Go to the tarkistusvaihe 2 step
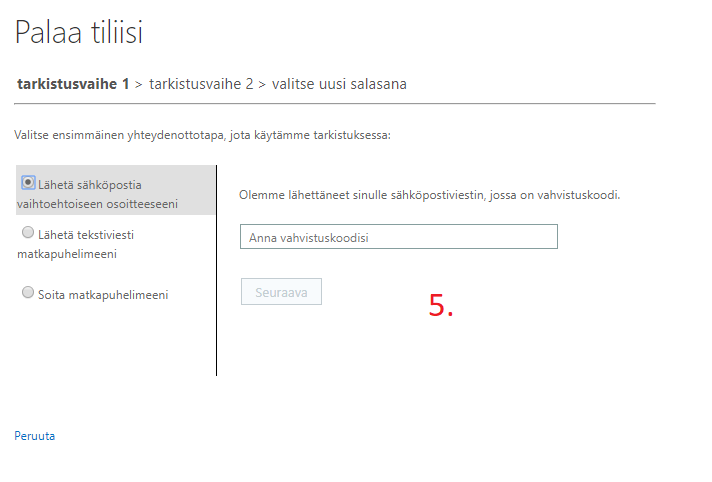The image size is (712, 482). tap(201, 84)
